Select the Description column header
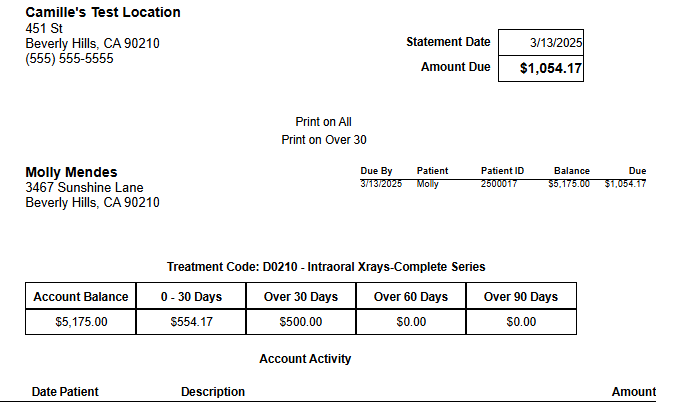 pyautogui.click(x=213, y=392)
